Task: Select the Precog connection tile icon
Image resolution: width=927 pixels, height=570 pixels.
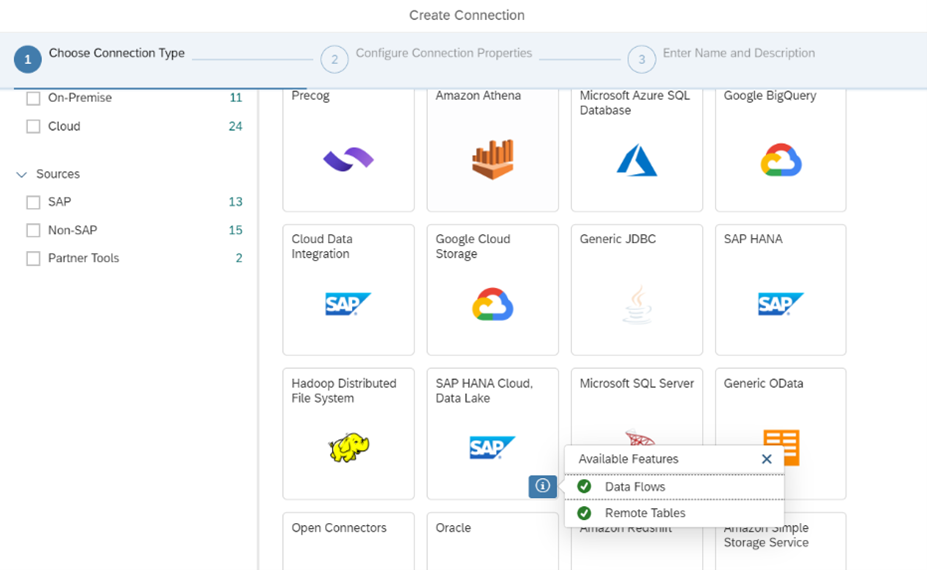Action: 348,159
